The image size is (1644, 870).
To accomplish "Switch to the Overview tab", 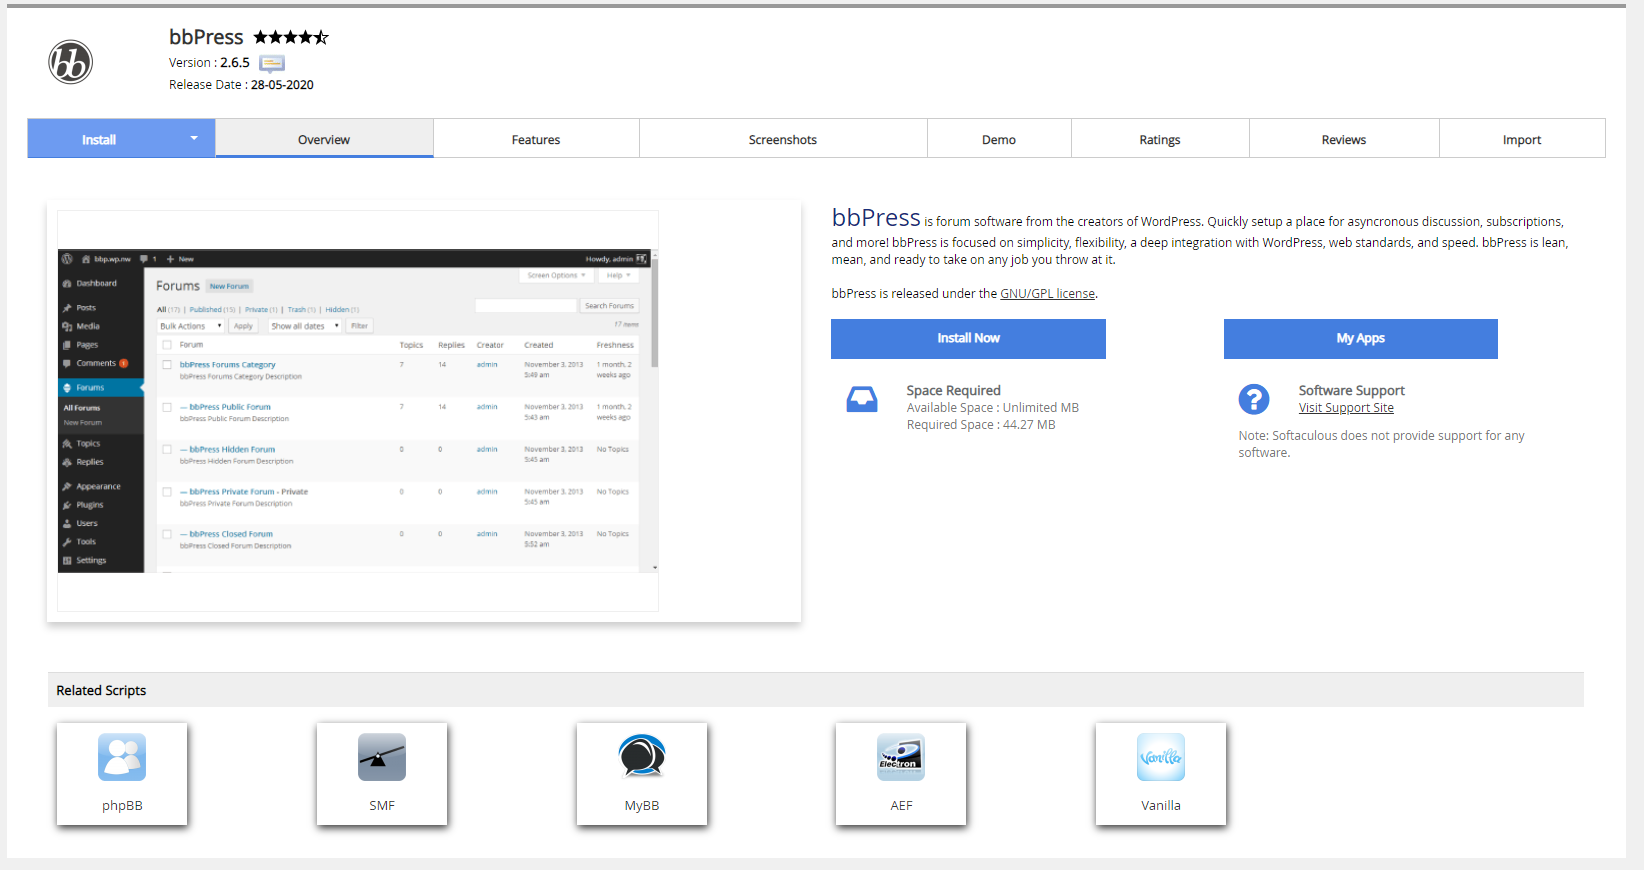I will (x=324, y=139).
